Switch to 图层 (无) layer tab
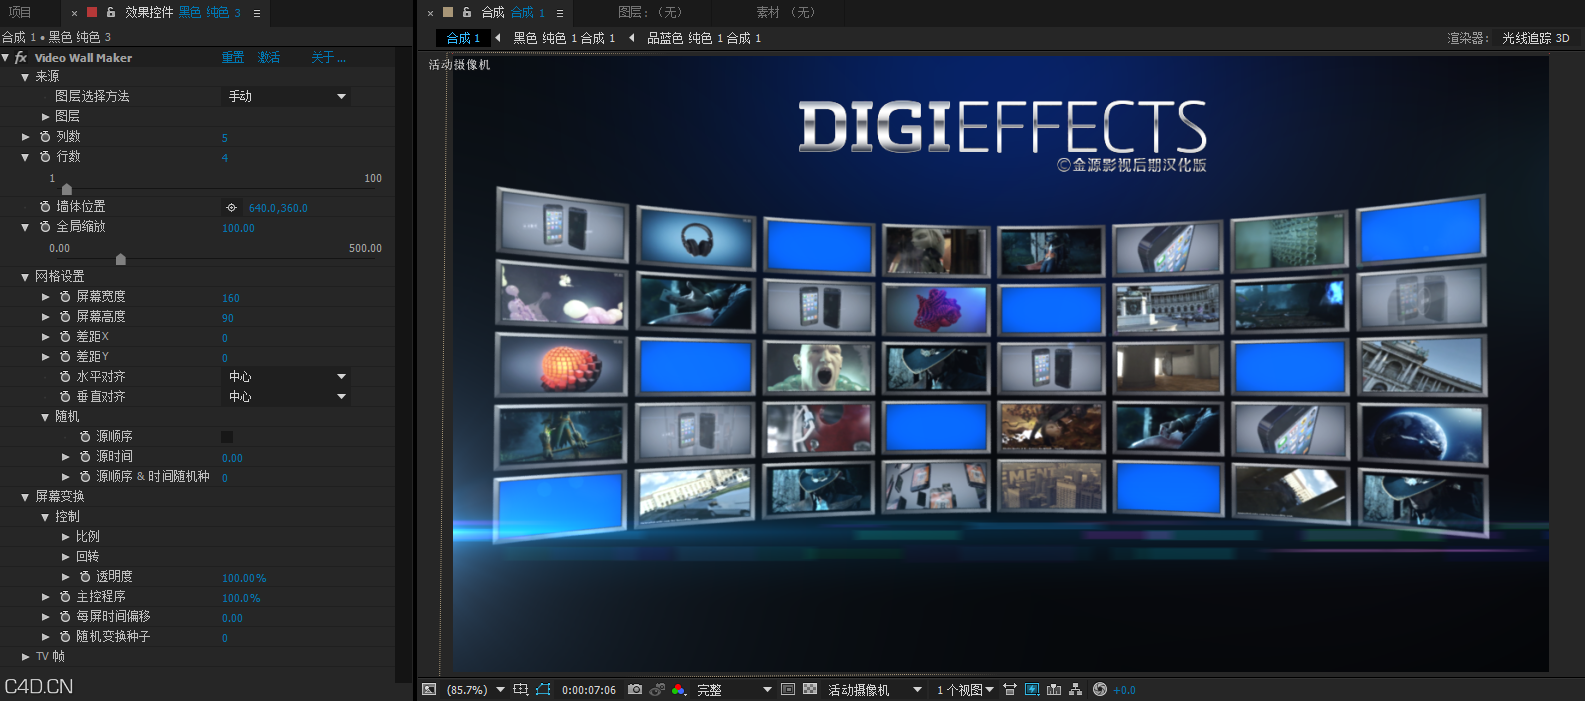 [x=650, y=12]
